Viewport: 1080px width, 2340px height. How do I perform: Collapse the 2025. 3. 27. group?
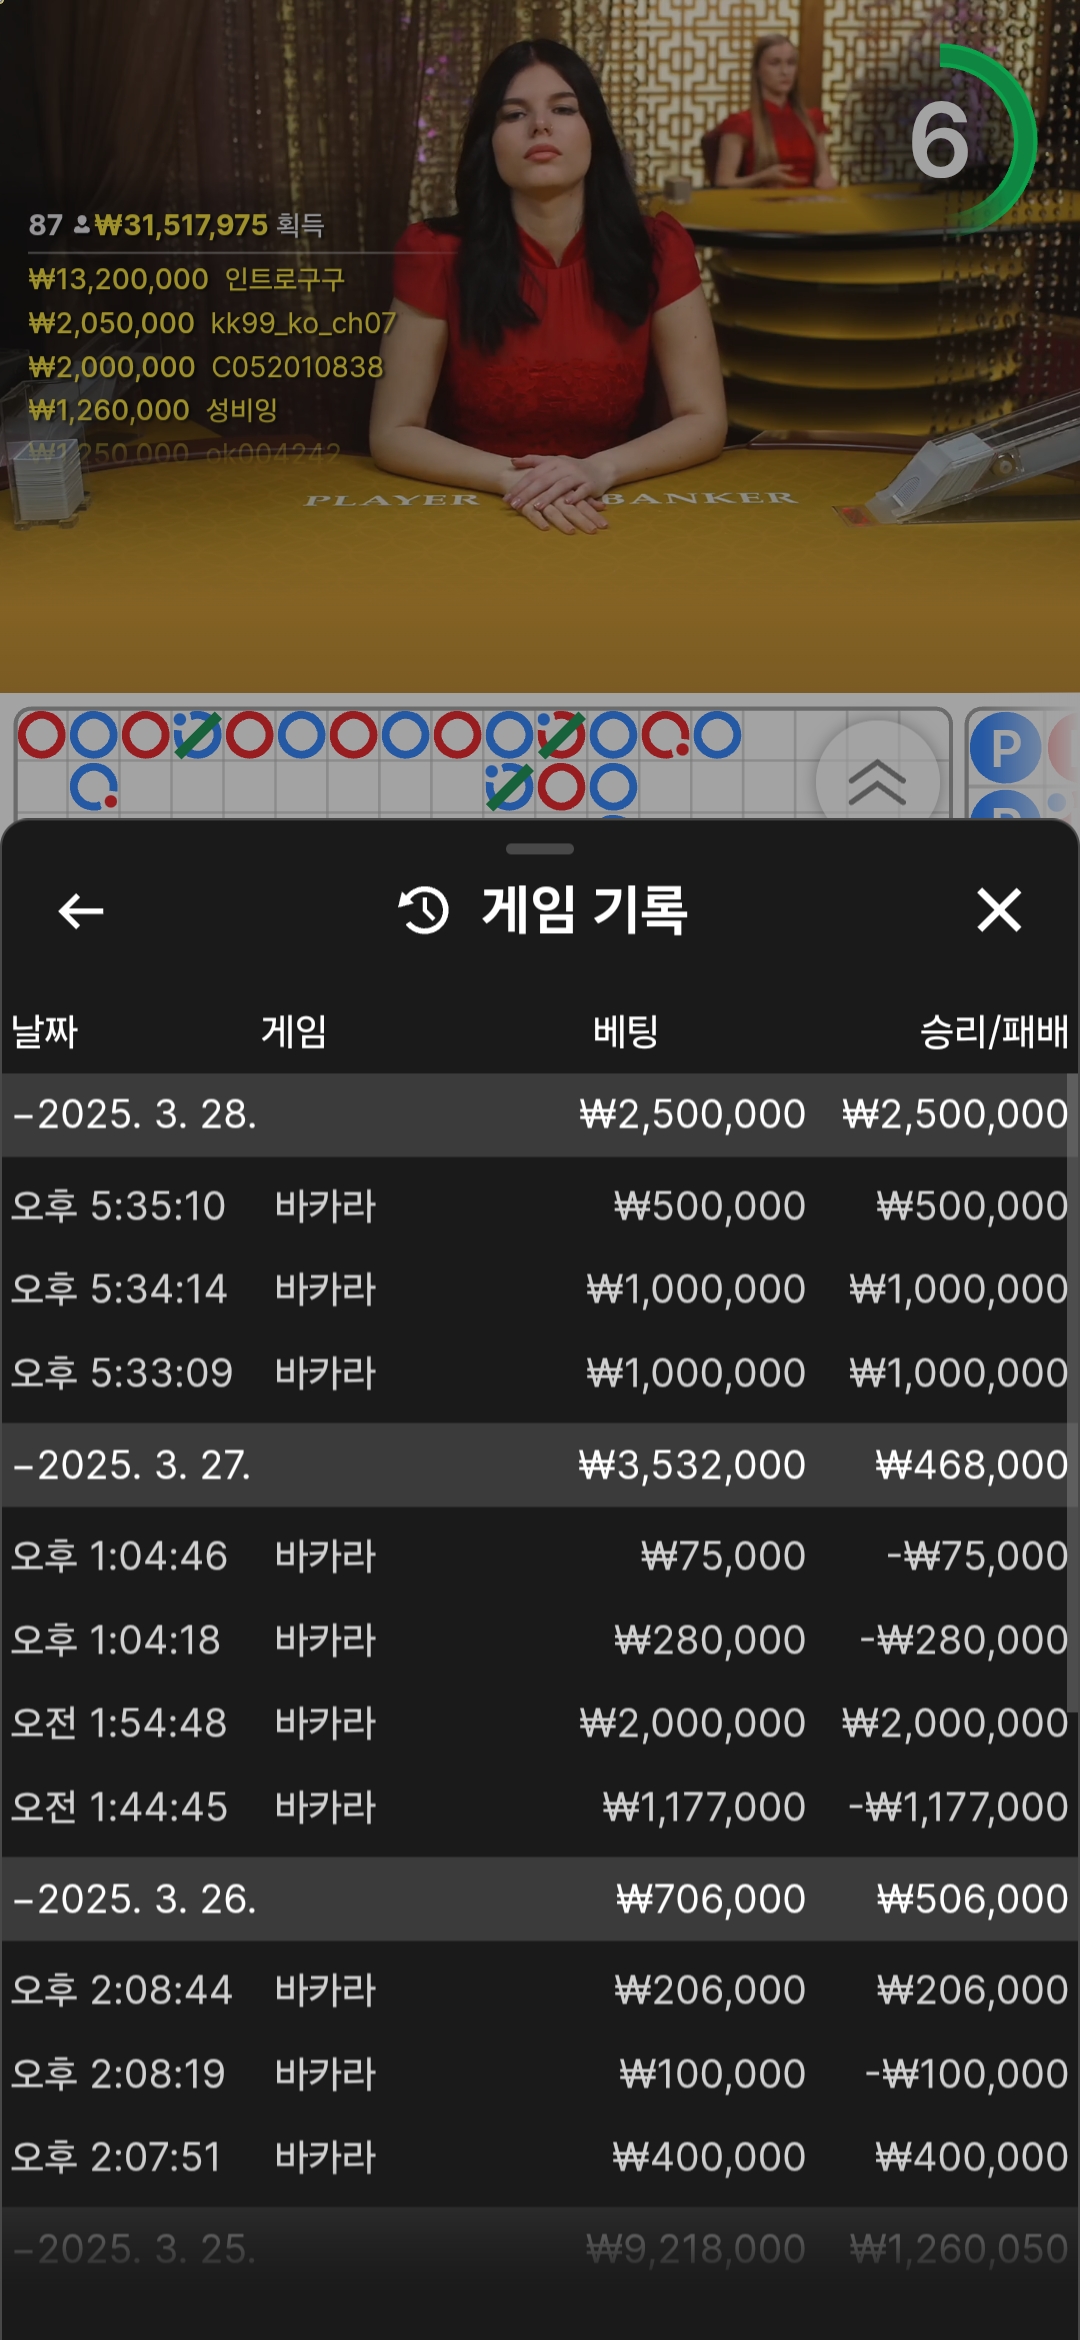540,1465
